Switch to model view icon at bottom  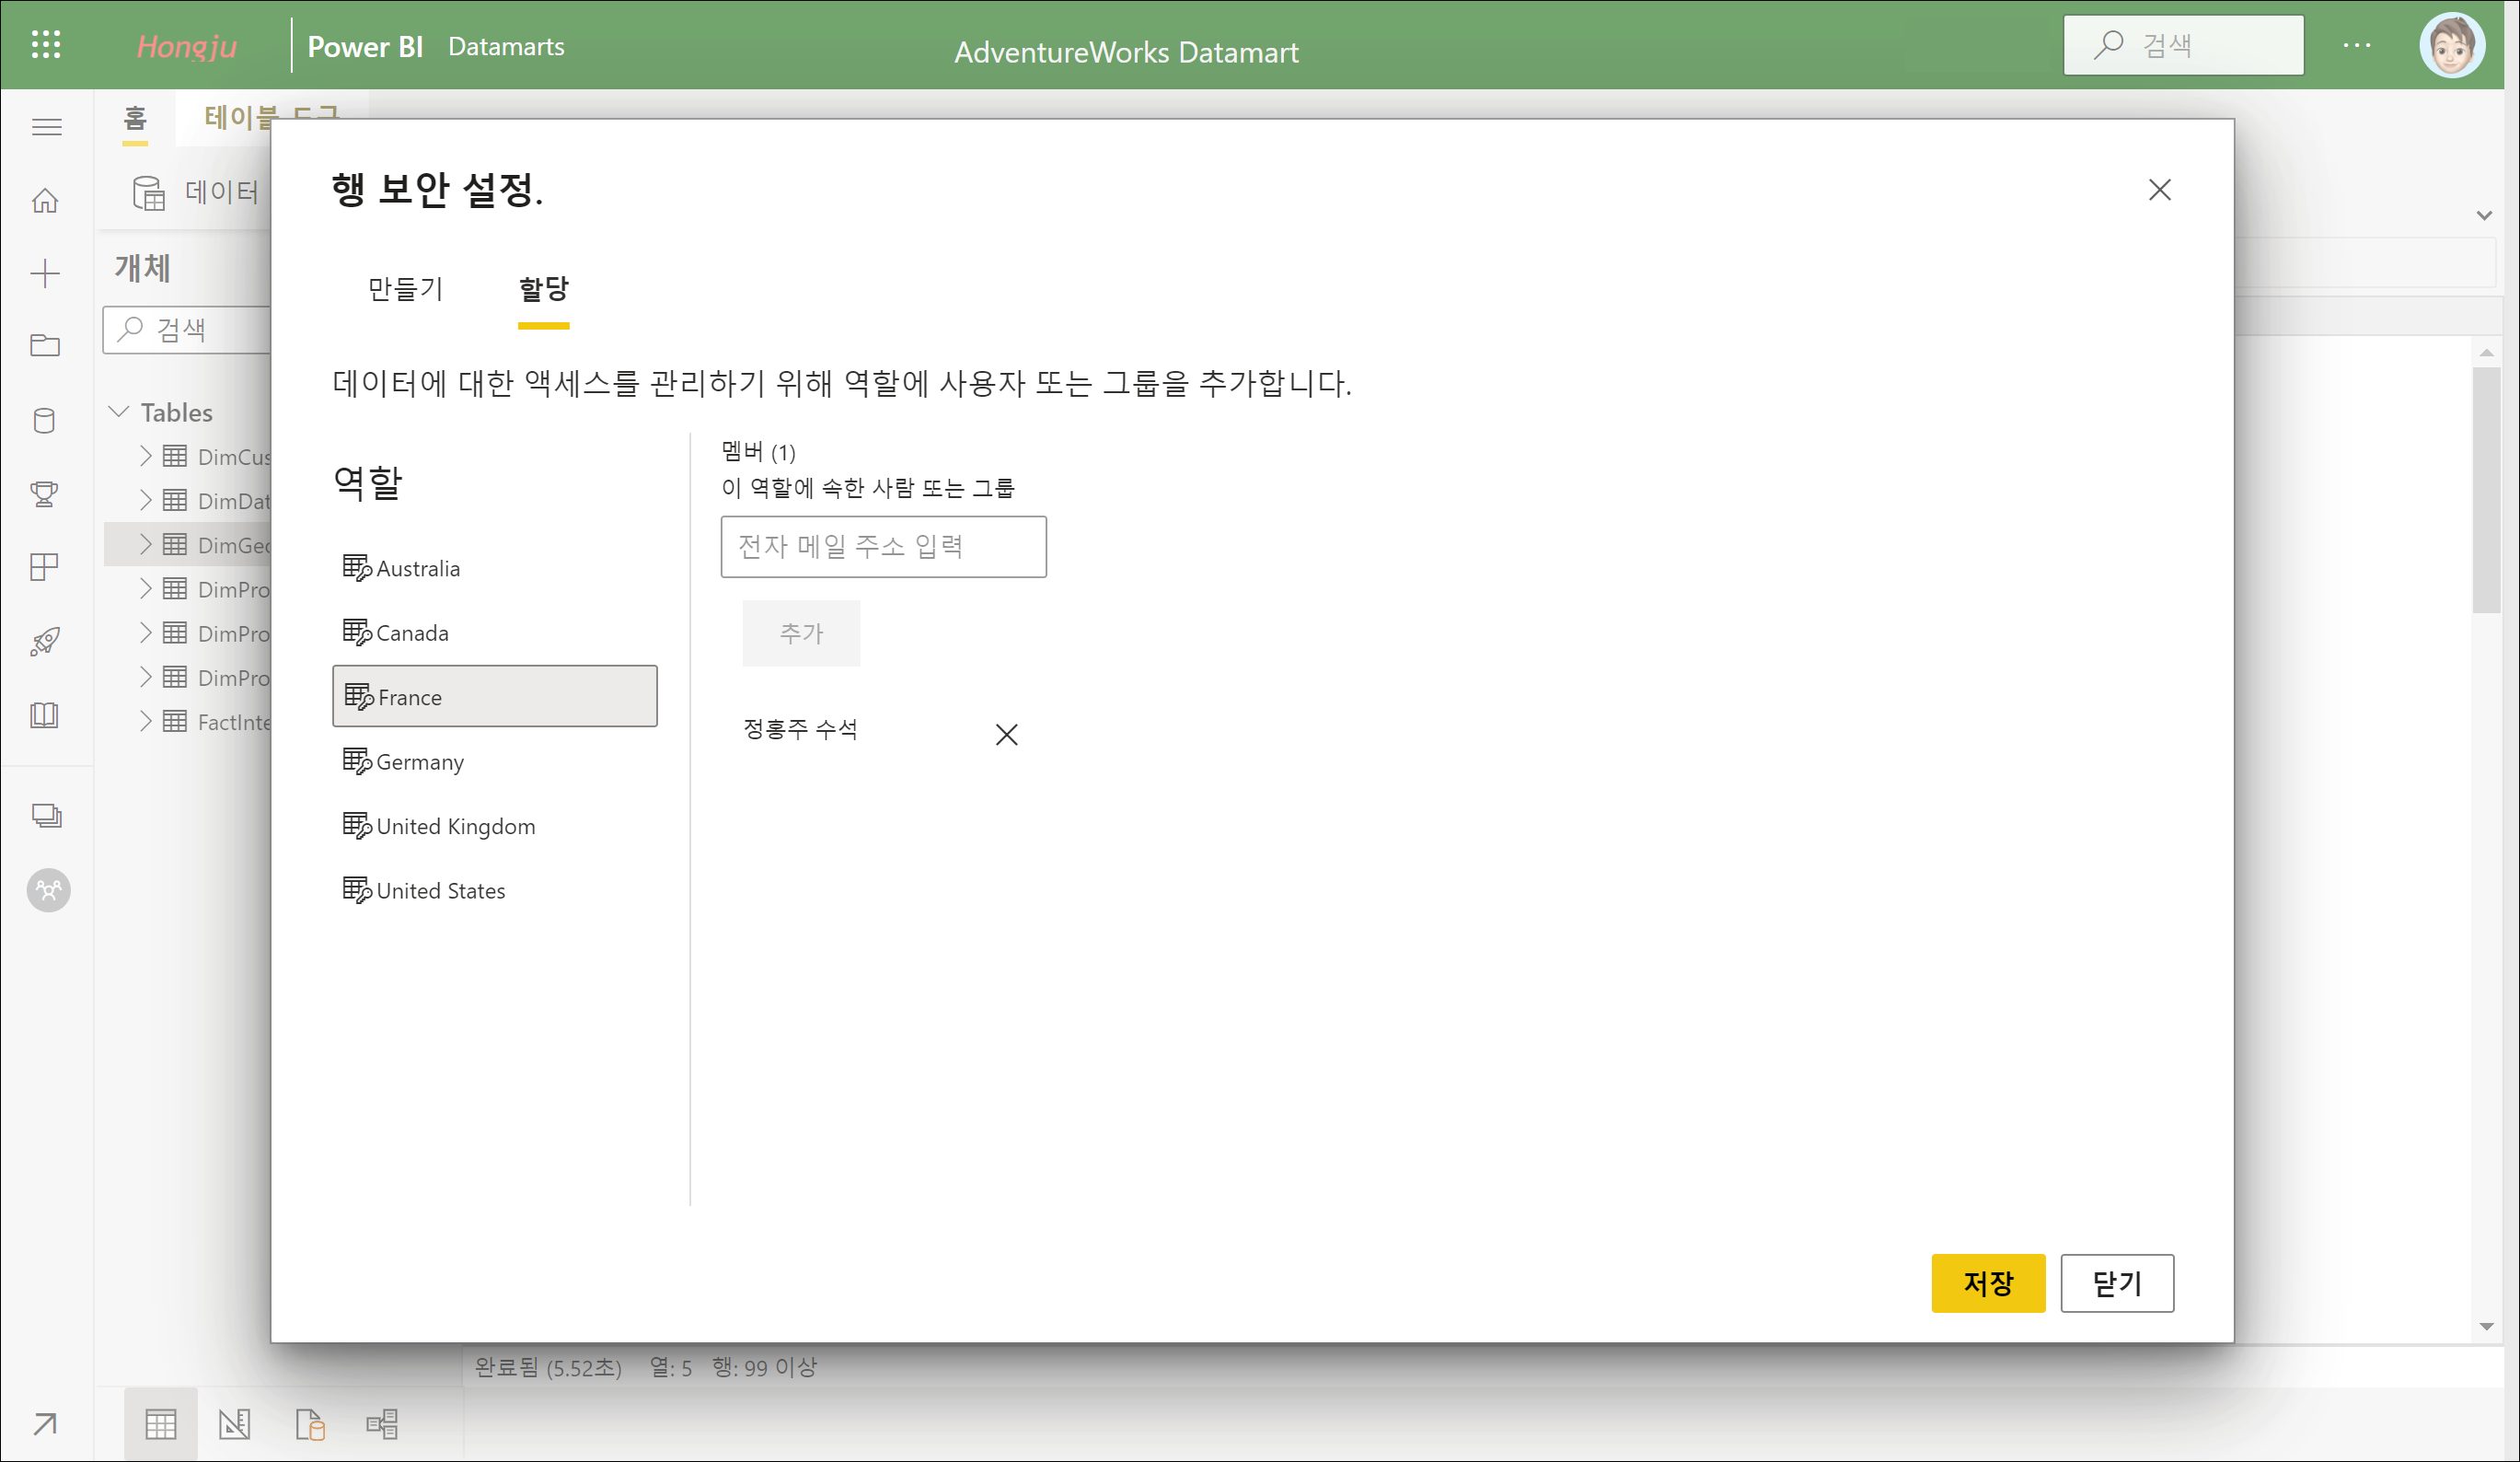pyautogui.click(x=381, y=1423)
